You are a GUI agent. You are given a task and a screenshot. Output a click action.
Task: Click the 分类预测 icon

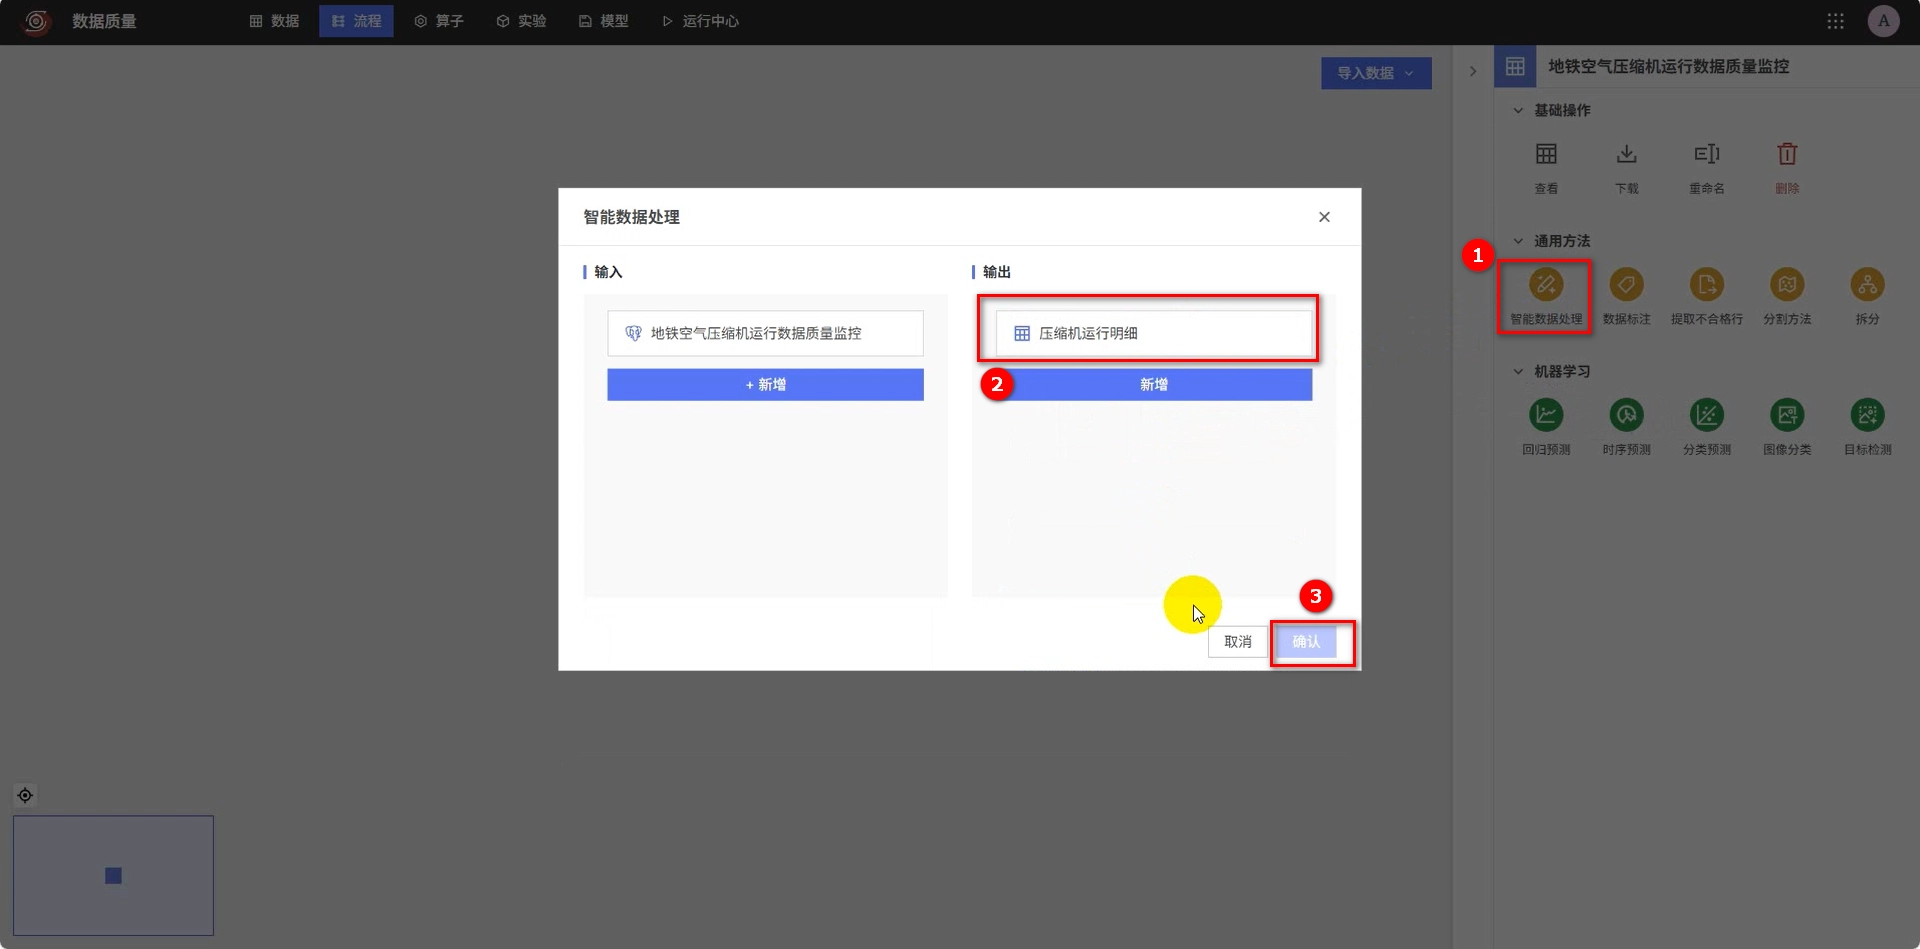coord(1706,415)
